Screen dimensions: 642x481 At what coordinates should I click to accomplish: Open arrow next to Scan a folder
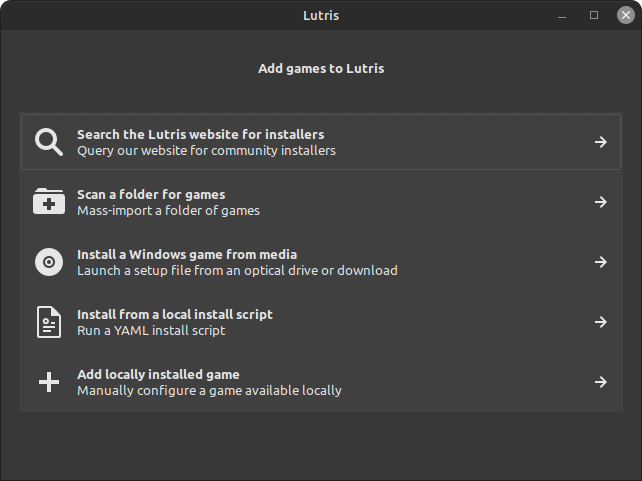tap(601, 202)
